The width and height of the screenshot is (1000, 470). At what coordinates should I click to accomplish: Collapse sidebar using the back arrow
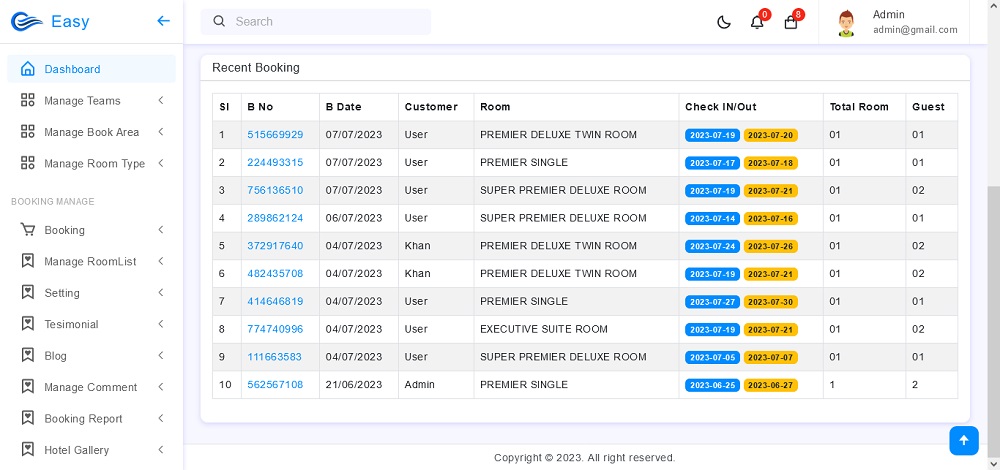pos(163,21)
